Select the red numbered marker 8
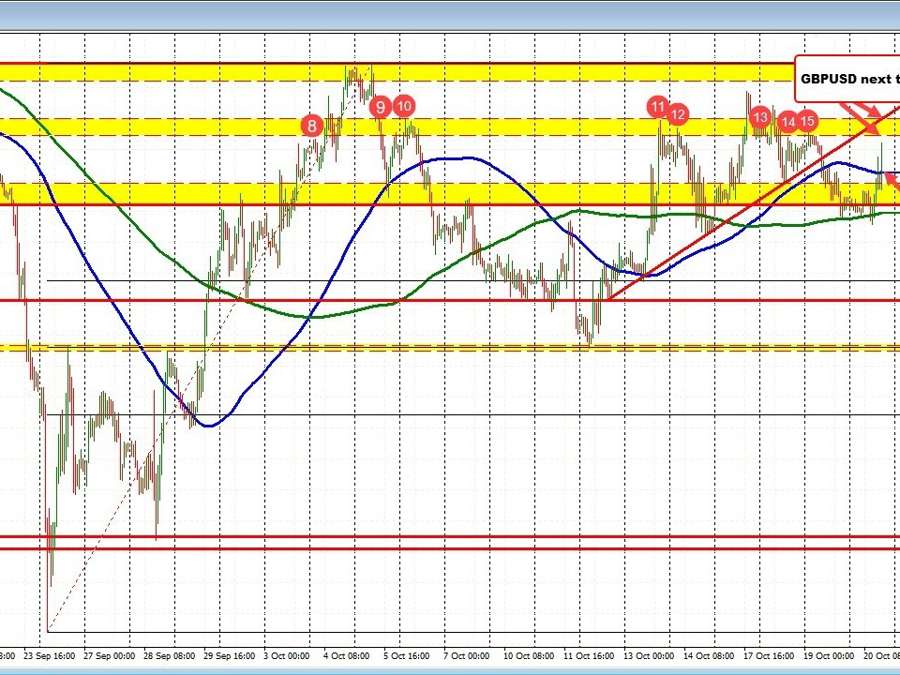The image size is (900, 675). click(311, 126)
